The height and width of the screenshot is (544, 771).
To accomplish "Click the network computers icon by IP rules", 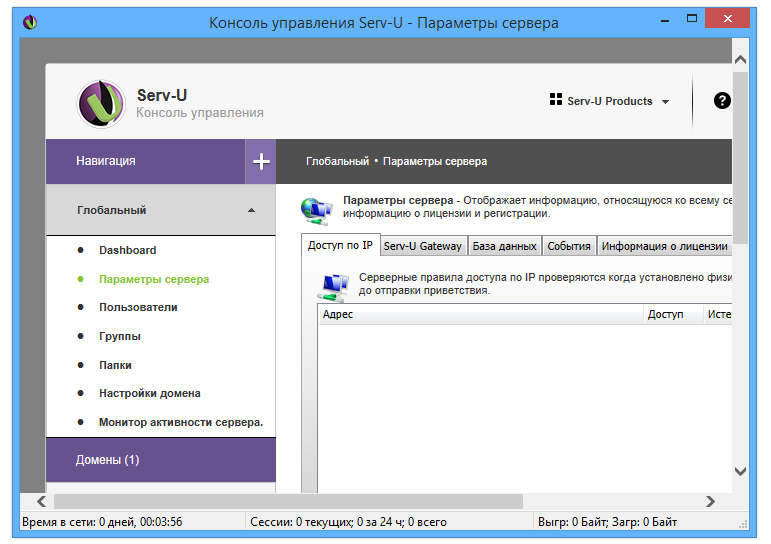I will [x=333, y=288].
